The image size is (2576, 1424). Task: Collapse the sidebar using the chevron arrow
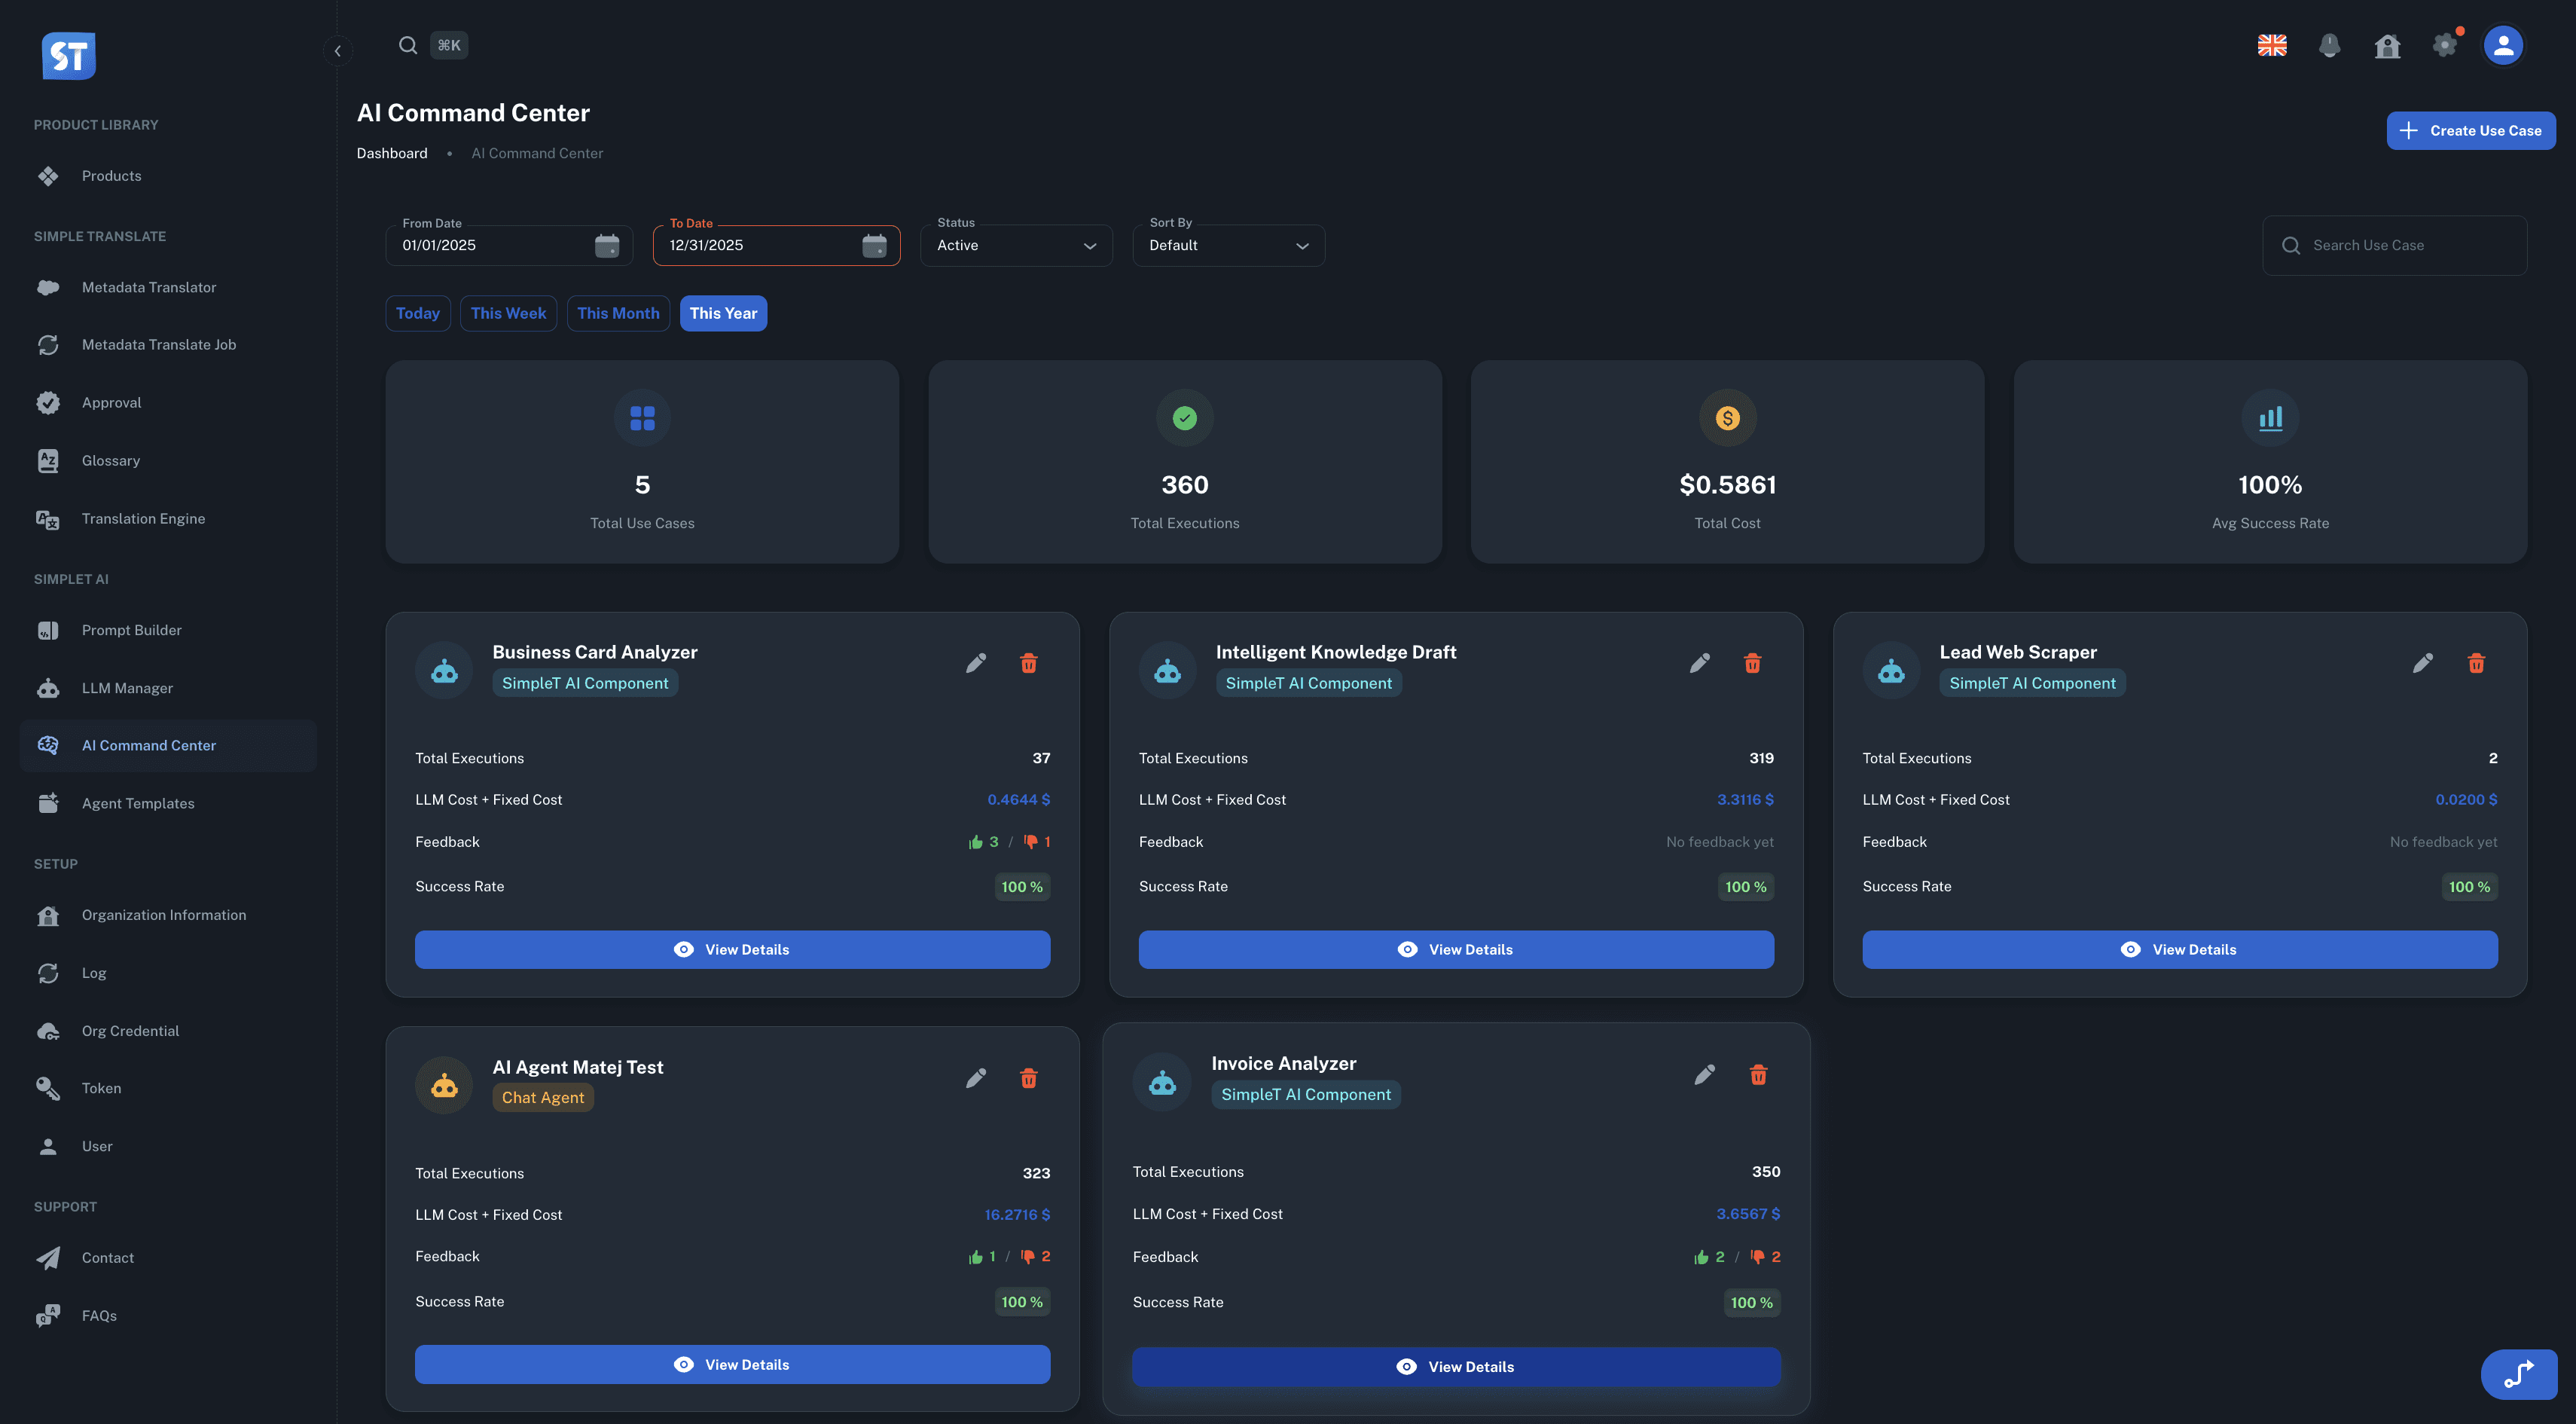(x=337, y=50)
